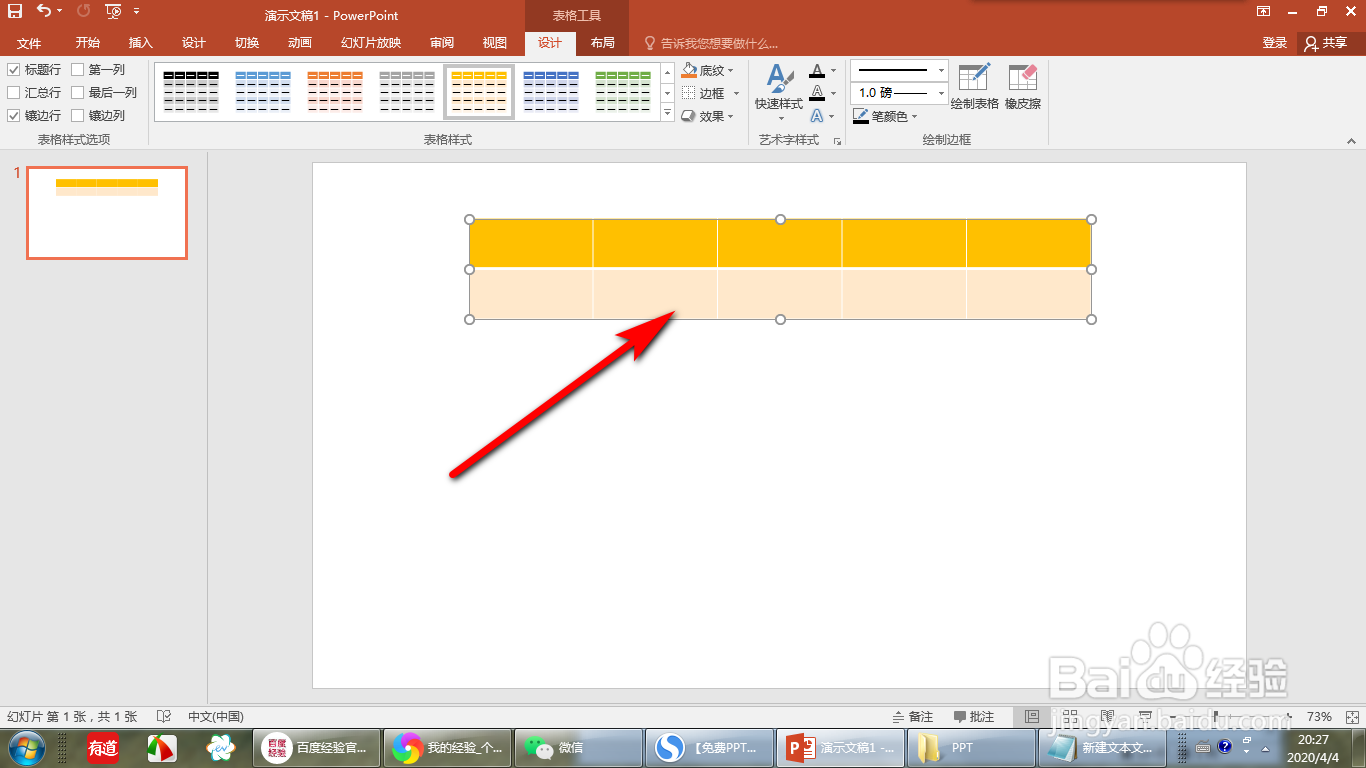This screenshot has width=1366, height=768.
Task: Fit slide to window icon
Action: click(1352, 717)
